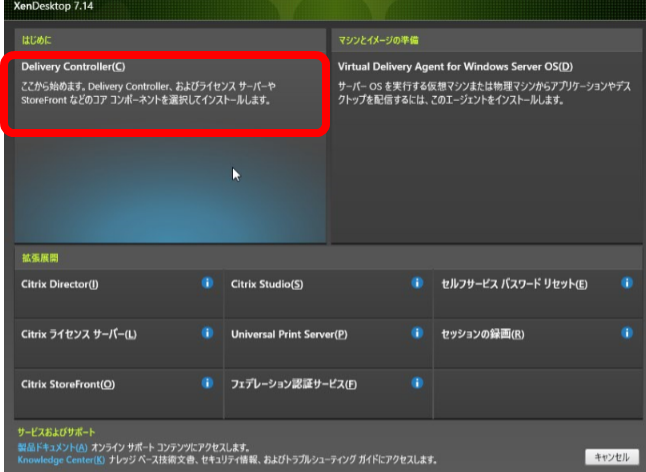
Task: Show info for Citrix ライセンス サーバー
Action: 207,333
